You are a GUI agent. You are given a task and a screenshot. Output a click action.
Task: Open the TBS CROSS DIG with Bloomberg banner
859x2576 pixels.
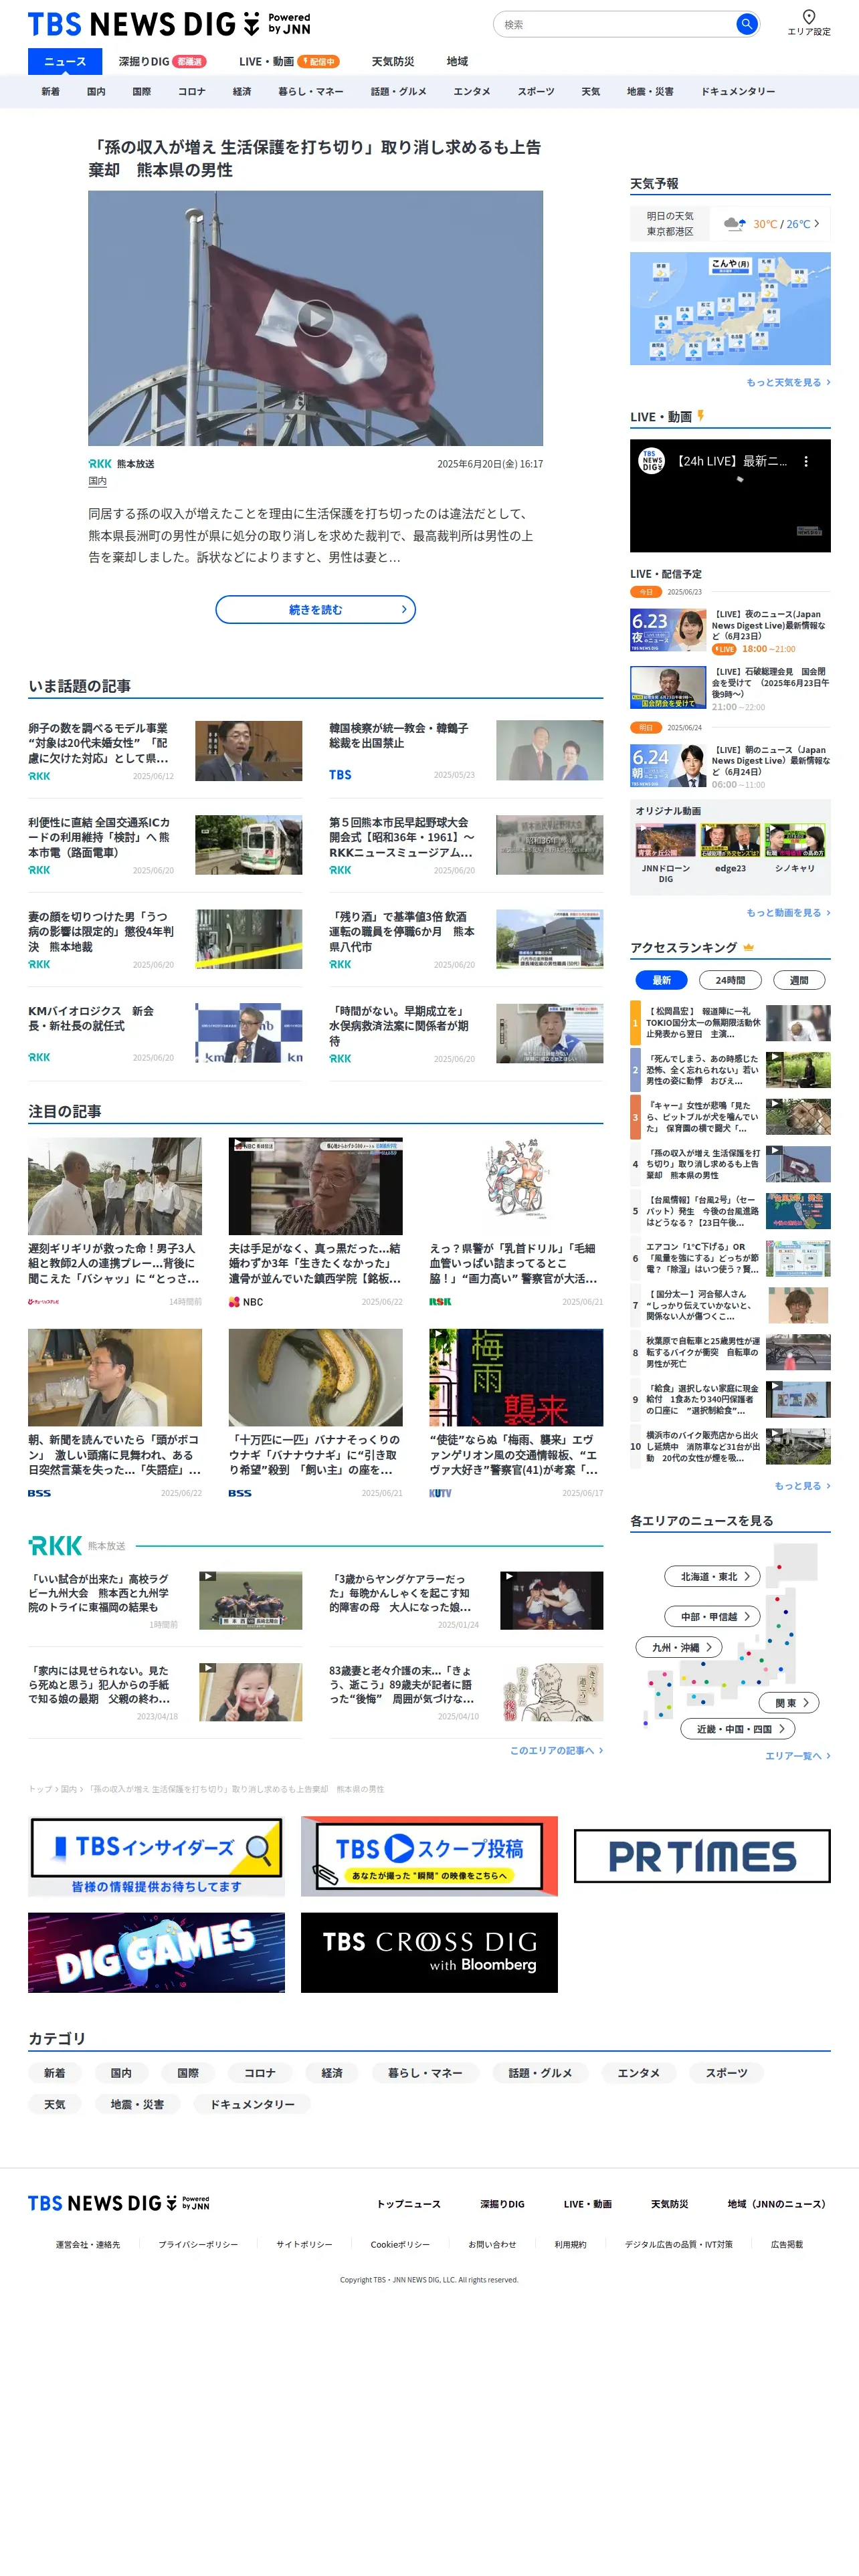[x=429, y=1952]
